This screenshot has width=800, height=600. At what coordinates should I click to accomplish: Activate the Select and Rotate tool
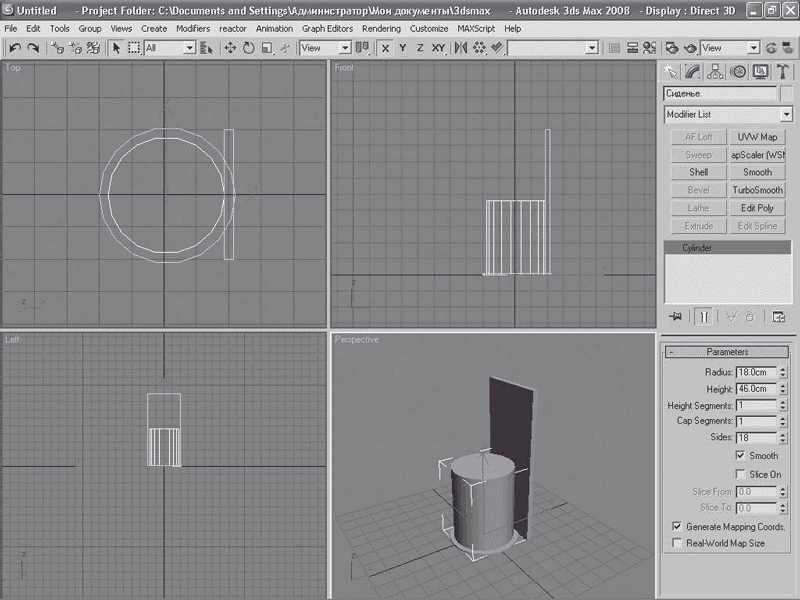click(x=248, y=48)
